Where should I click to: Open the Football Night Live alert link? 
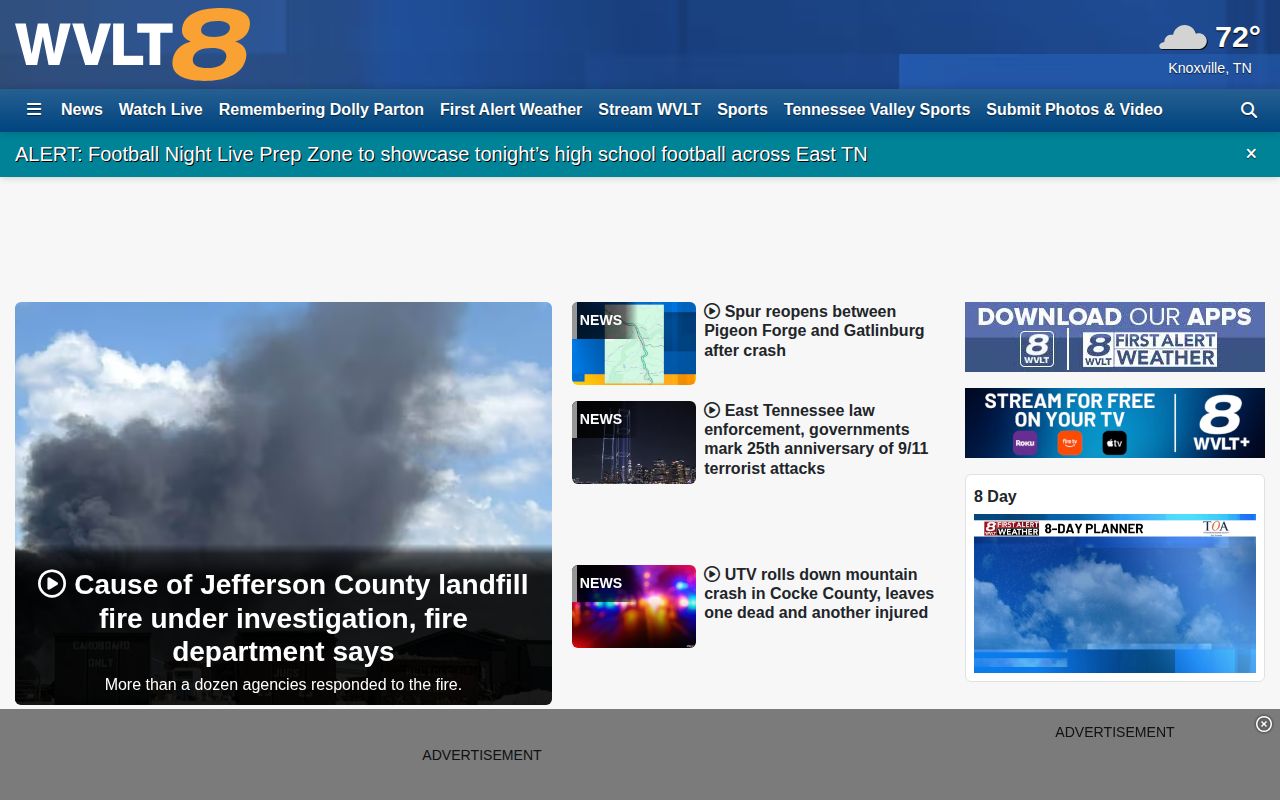441,154
